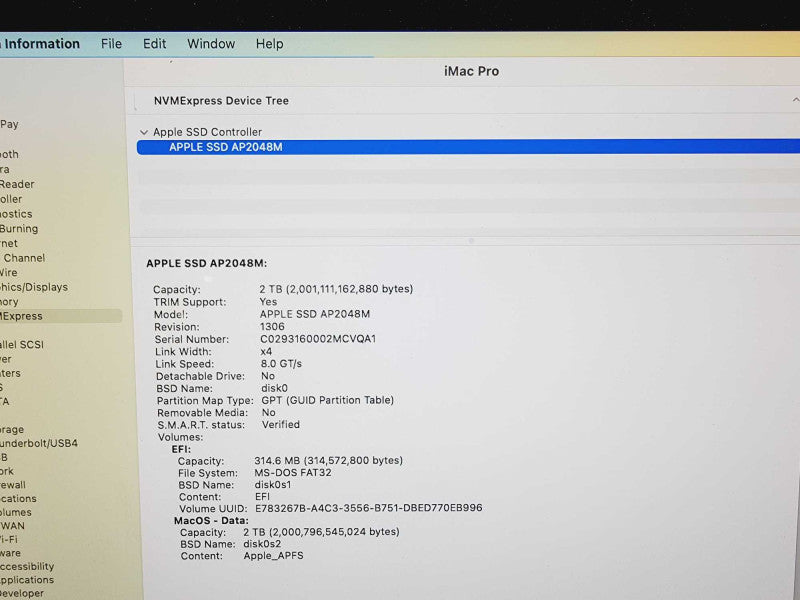Click capacity value 2 TB (2,001,111,162,880 bytes)
The width and height of the screenshot is (800, 600).
(x=336, y=289)
